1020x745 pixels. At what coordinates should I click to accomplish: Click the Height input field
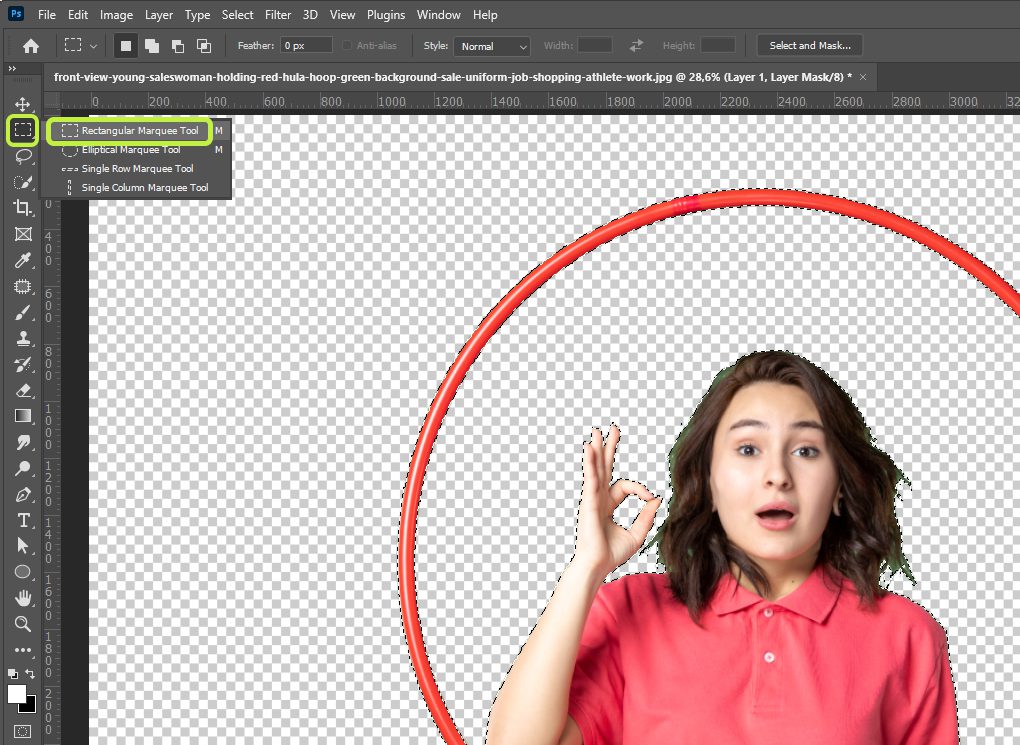click(718, 46)
